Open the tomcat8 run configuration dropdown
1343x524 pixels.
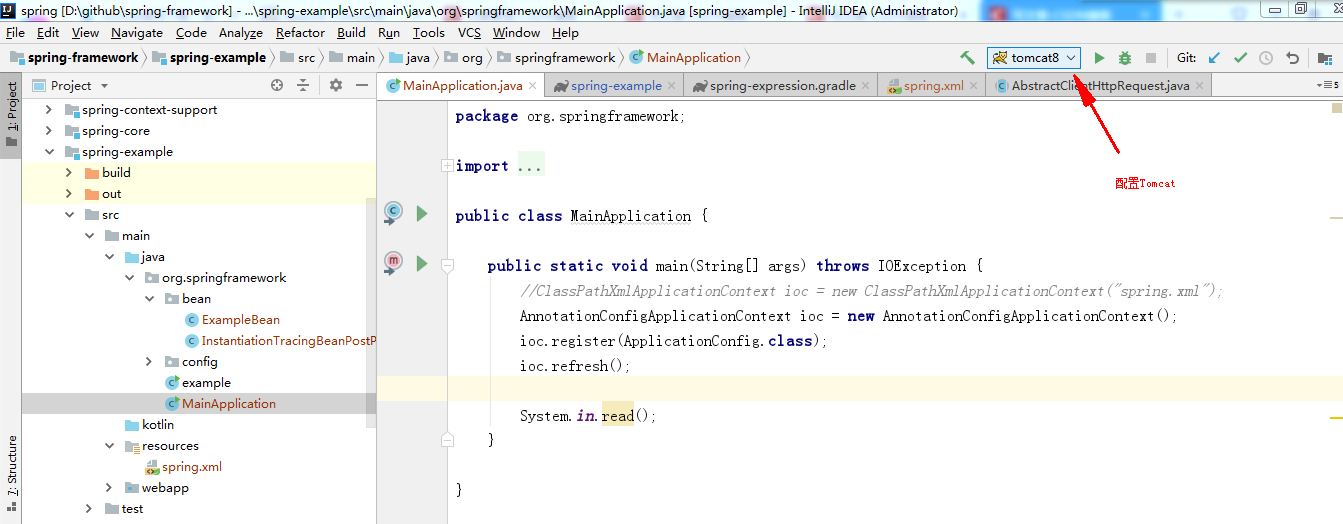pos(1034,58)
